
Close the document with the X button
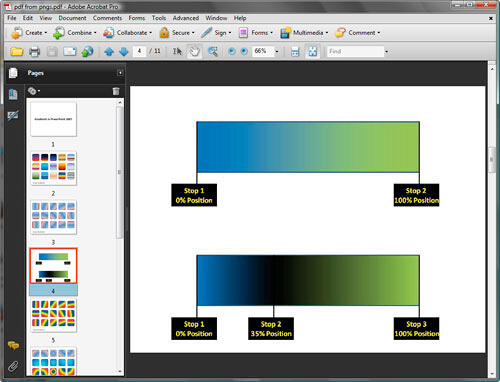491,18
